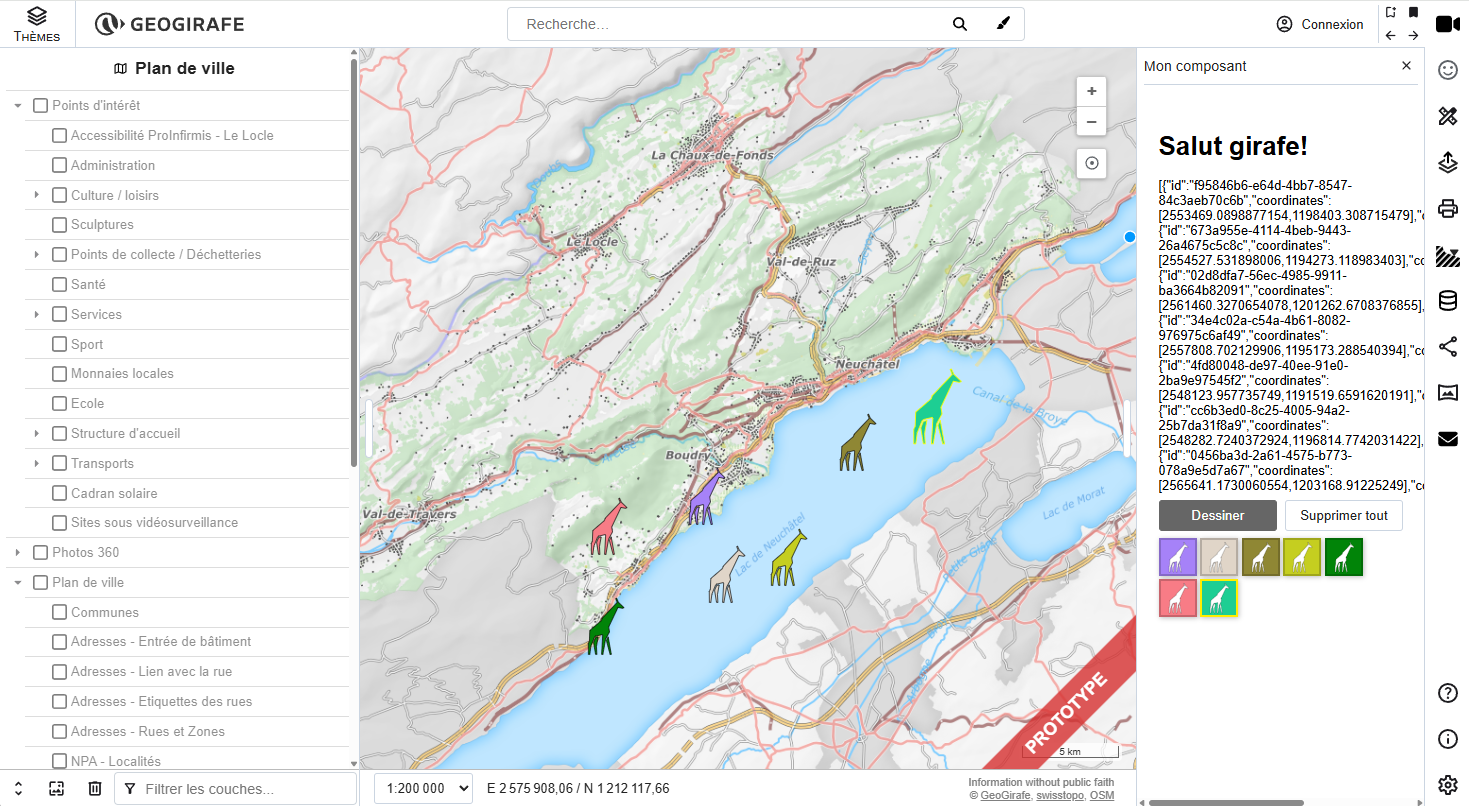Click the geolocation target button on map
This screenshot has height=806, width=1469.
coord(1091,163)
